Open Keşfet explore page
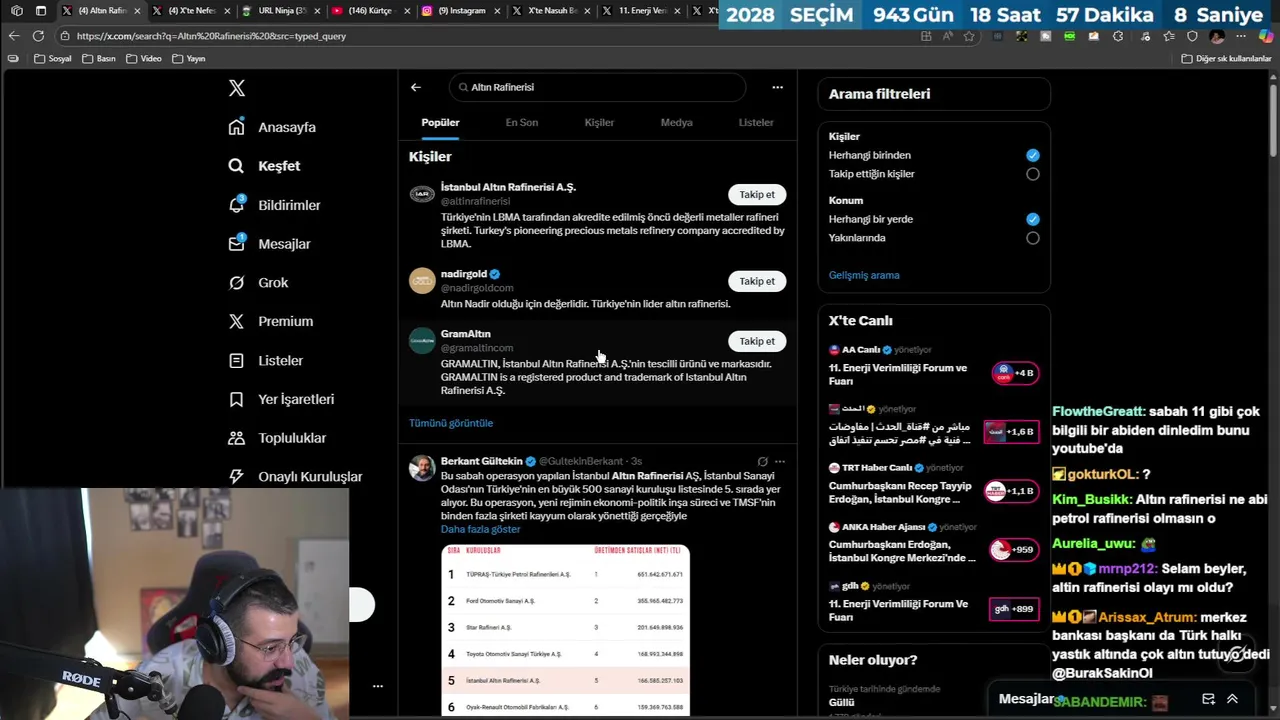This screenshot has width=1280, height=720. point(264,166)
